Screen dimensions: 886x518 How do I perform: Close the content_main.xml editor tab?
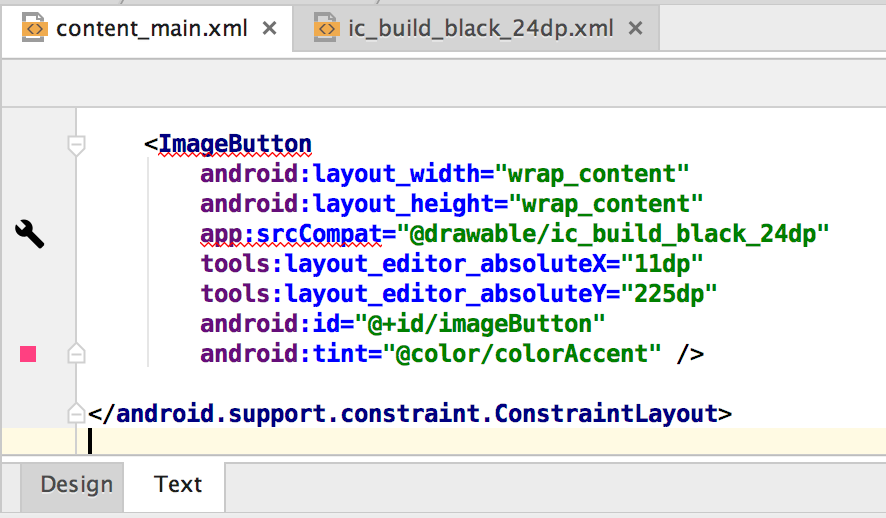269,28
